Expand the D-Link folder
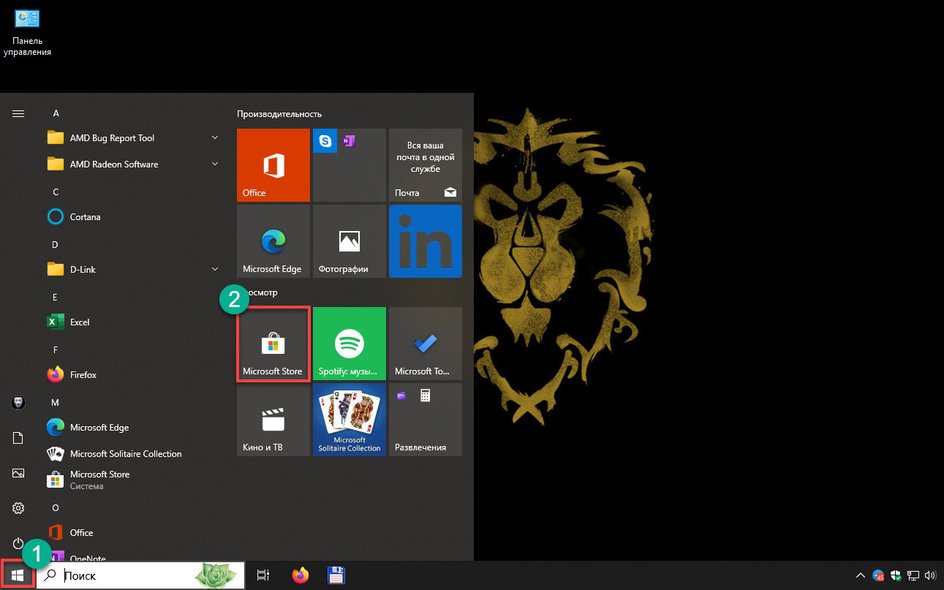 [x=134, y=269]
